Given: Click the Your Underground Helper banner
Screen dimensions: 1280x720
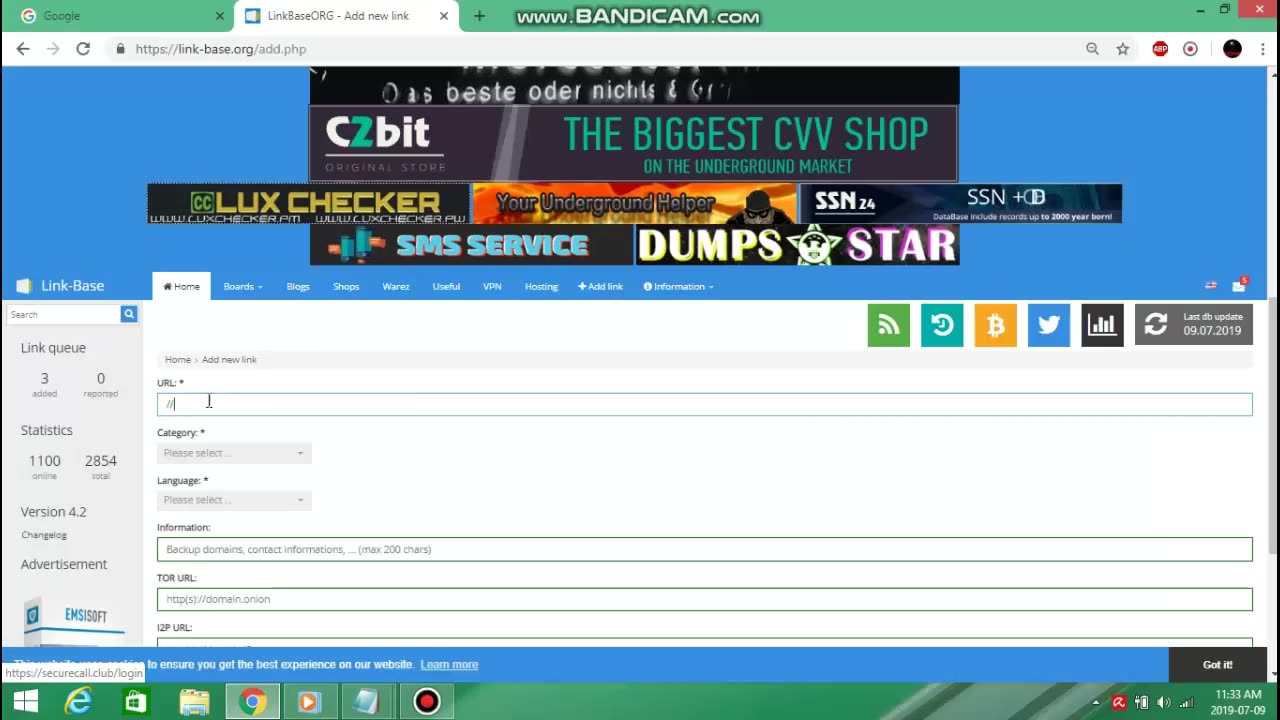Looking at the screenshot, I should tap(634, 203).
